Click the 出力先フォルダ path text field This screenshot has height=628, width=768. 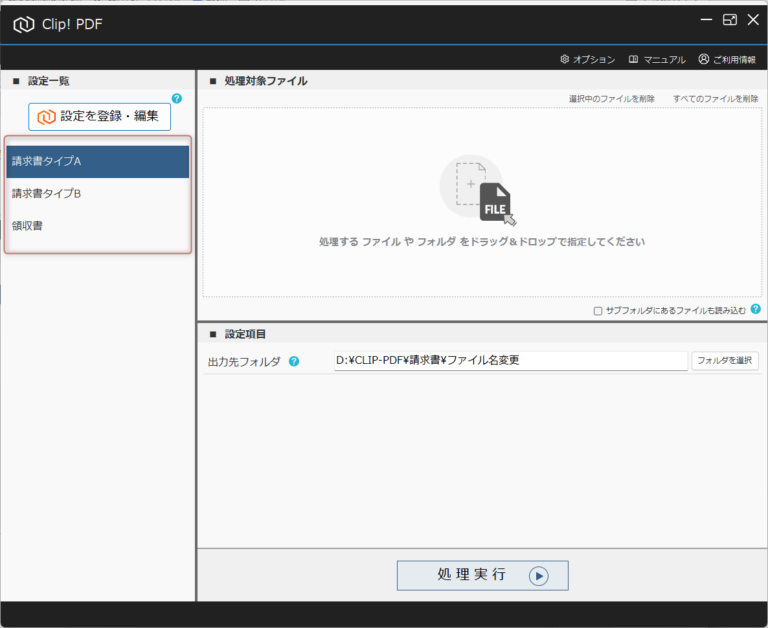(x=510, y=361)
